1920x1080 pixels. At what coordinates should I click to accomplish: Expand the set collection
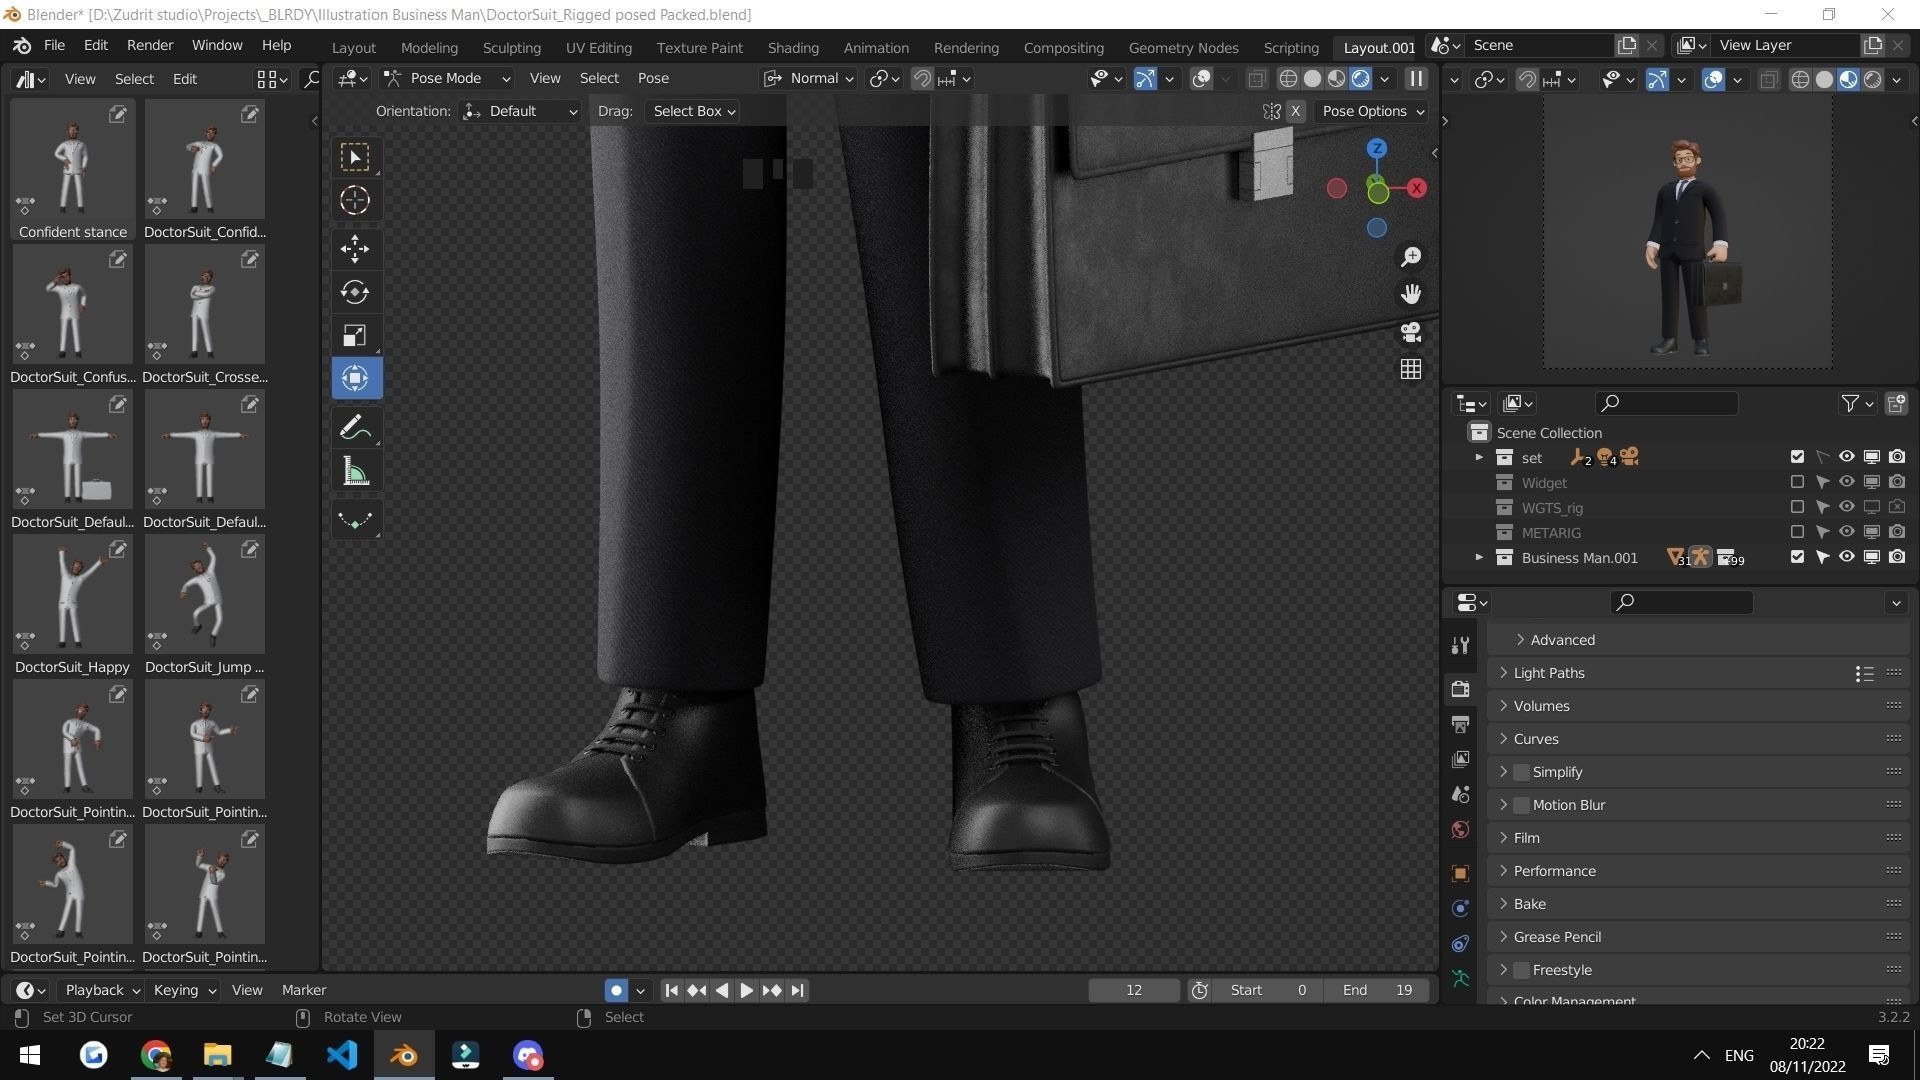1479,457
